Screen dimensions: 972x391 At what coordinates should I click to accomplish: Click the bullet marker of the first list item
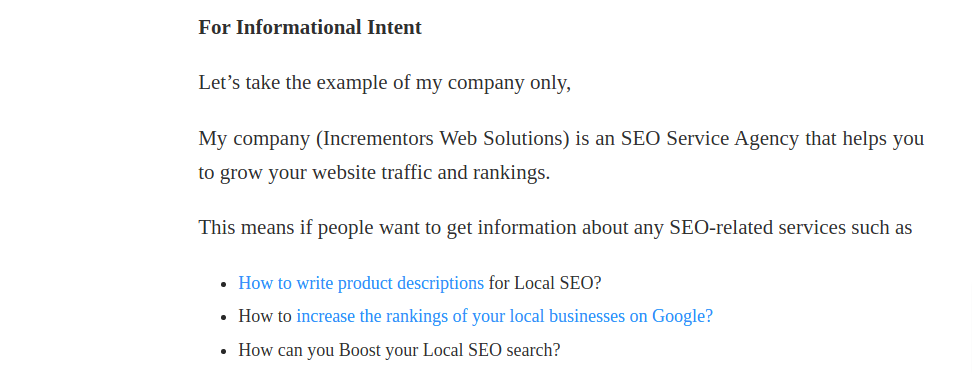coord(224,284)
